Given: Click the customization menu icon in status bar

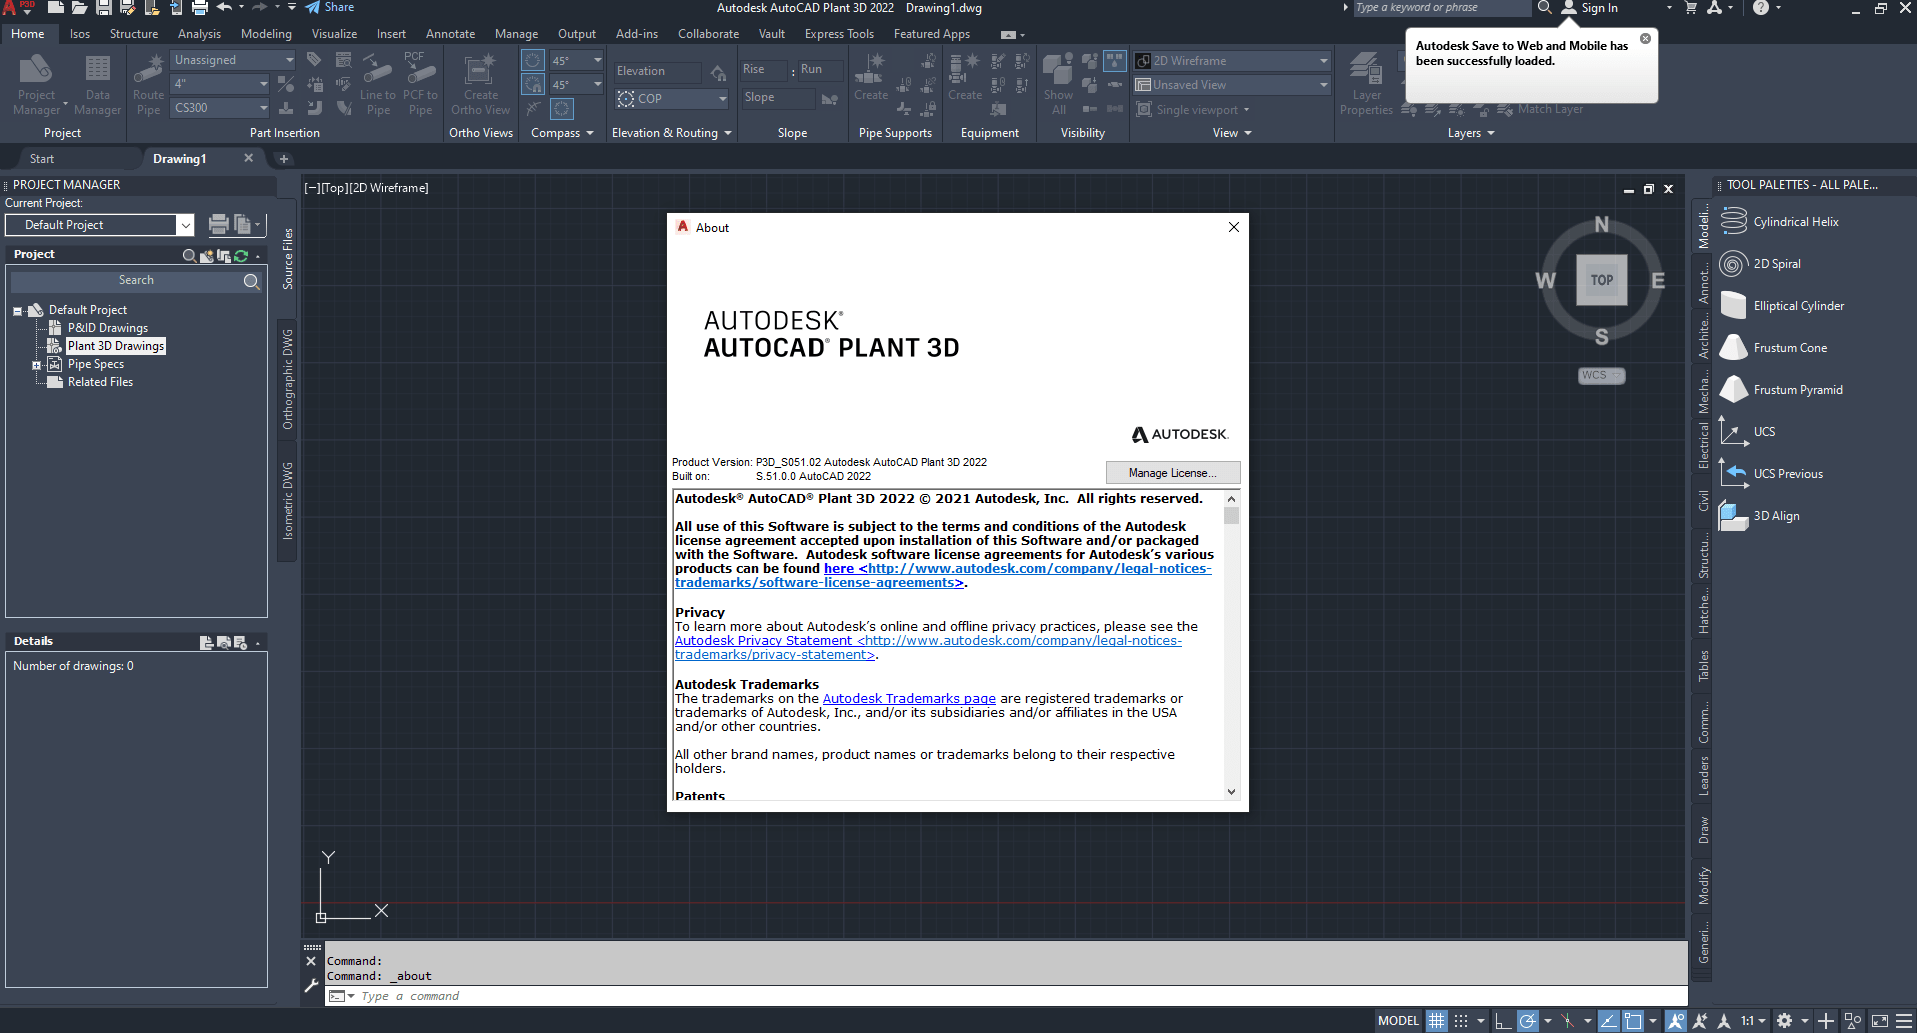Looking at the screenshot, I should (1904, 1021).
